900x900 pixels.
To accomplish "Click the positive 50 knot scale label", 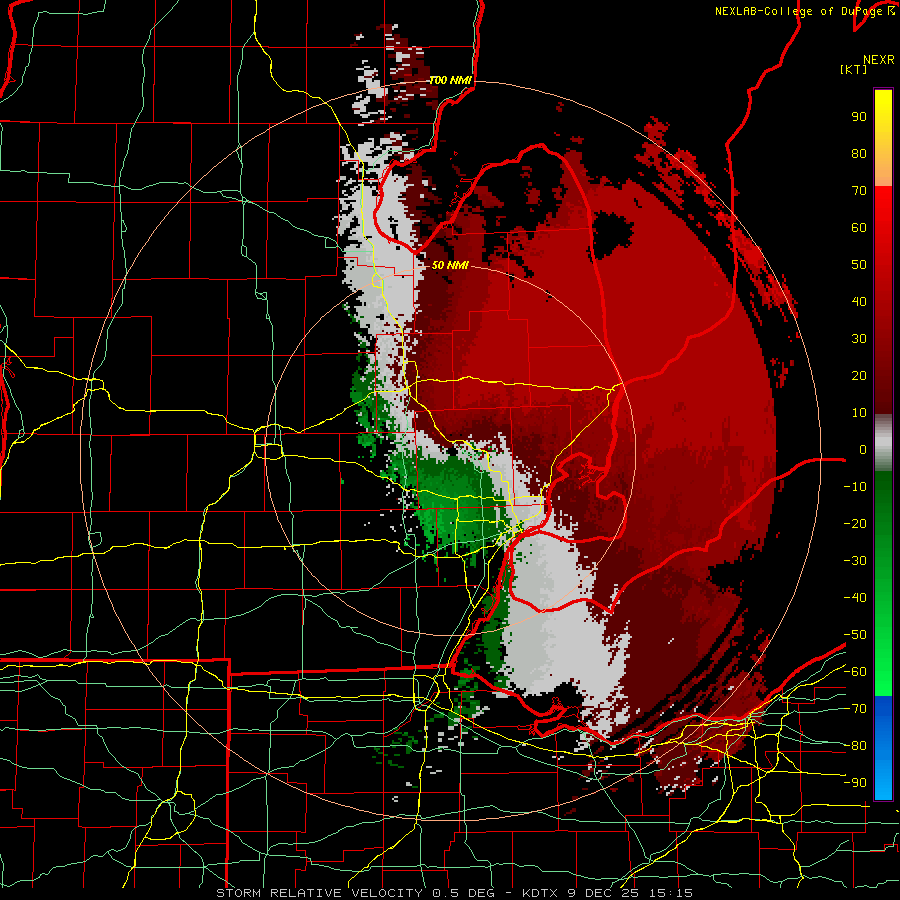I will [x=859, y=265].
